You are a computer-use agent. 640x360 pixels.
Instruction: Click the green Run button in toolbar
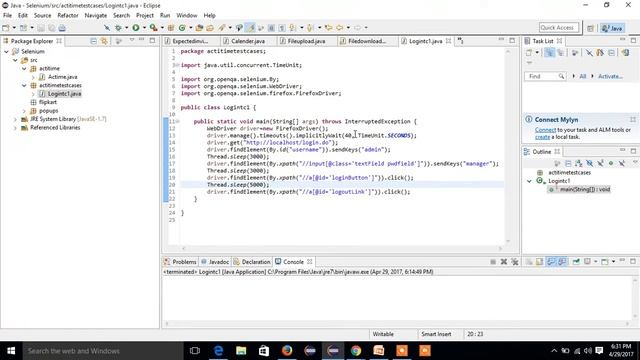point(136,28)
